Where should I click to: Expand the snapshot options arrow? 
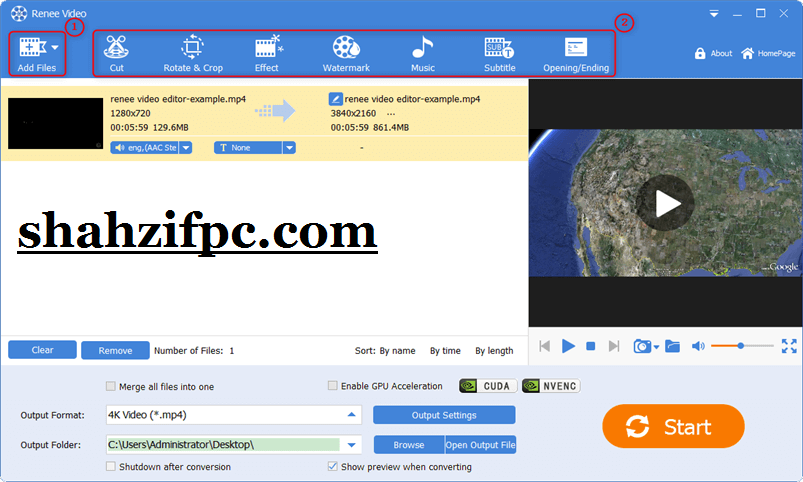click(x=657, y=347)
